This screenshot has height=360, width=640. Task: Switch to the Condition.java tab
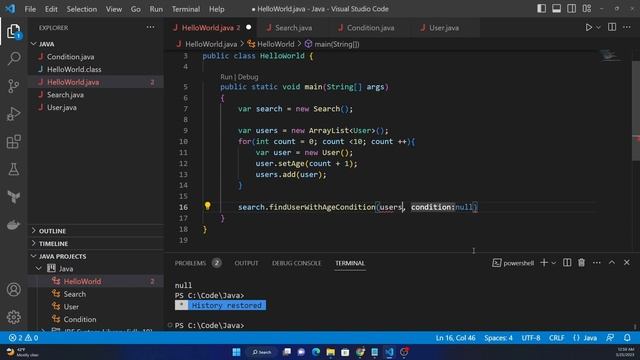371,28
